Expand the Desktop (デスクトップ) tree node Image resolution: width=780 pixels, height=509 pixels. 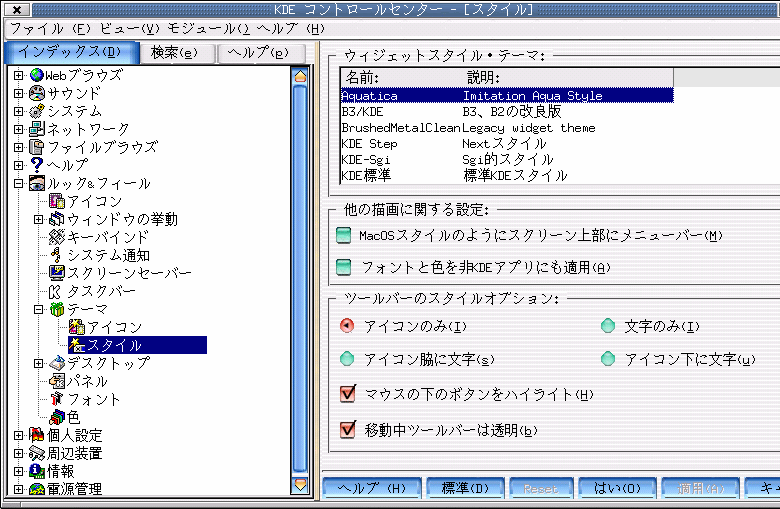(38, 363)
